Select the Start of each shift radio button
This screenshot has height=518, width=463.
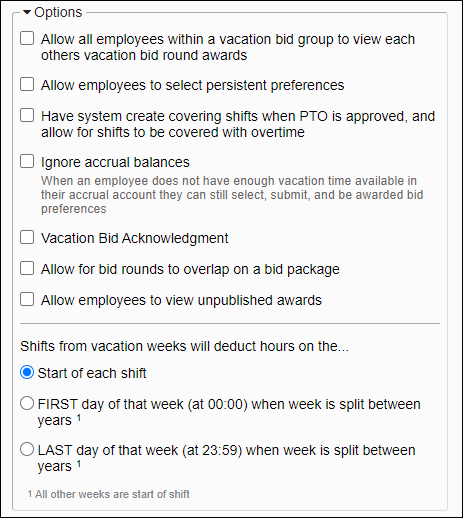[x=27, y=372]
